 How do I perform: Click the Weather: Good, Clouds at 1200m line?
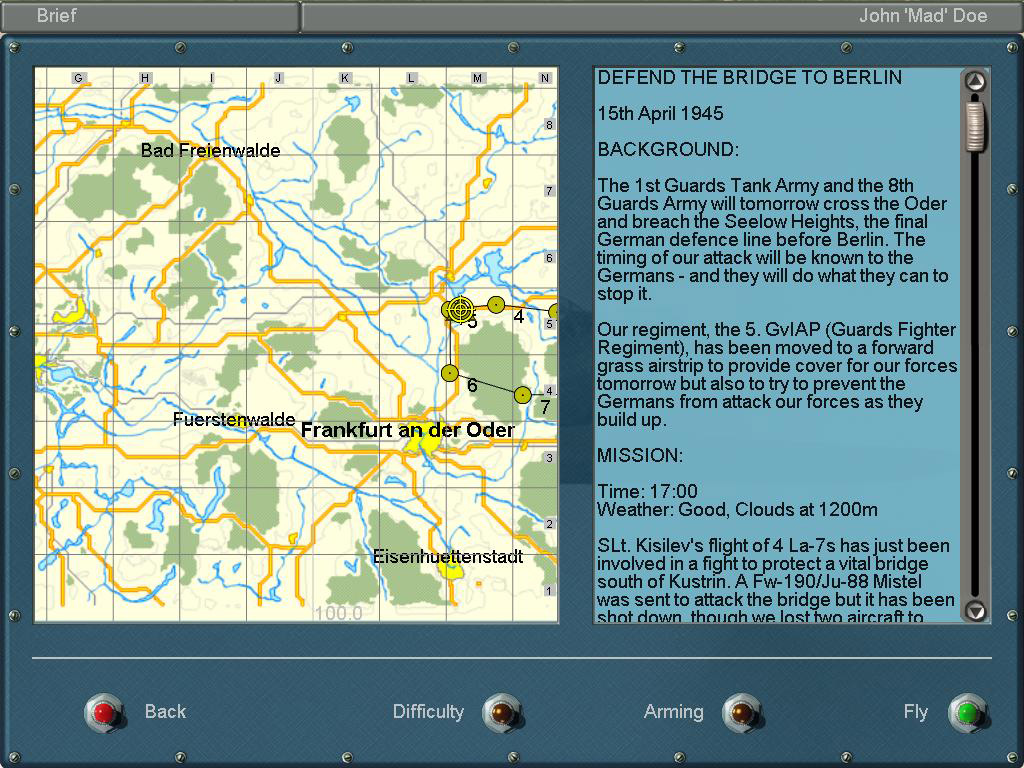tap(737, 509)
